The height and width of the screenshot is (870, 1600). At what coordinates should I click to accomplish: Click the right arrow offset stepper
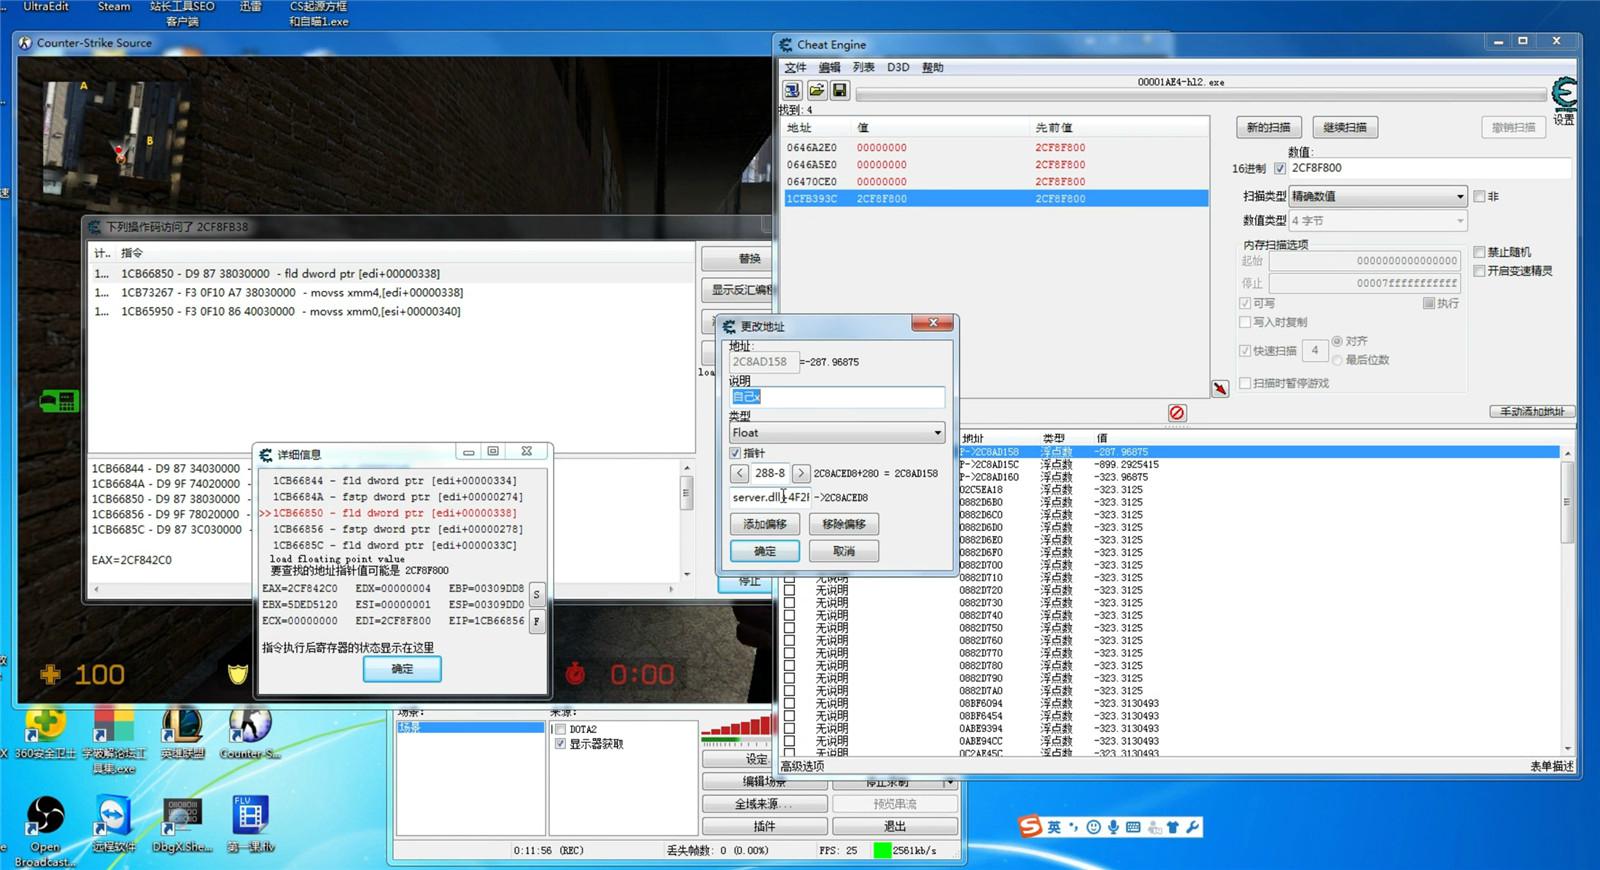click(x=801, y=473)
